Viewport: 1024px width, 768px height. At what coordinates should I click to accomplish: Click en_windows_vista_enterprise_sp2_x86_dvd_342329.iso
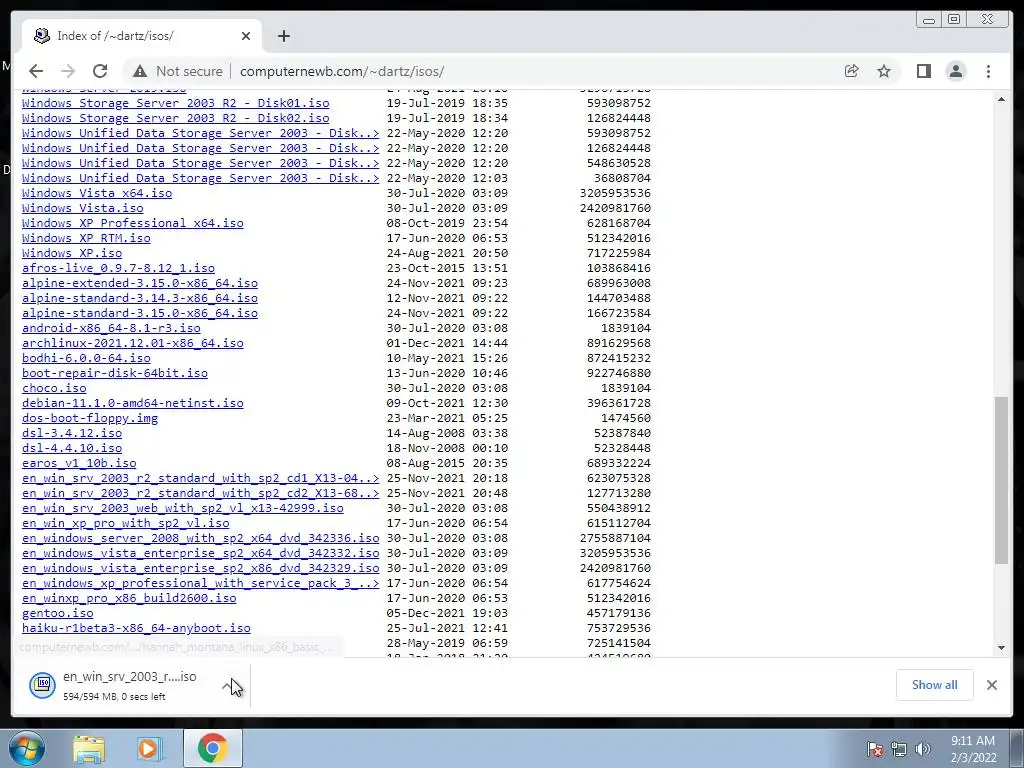tap(200, 568)
